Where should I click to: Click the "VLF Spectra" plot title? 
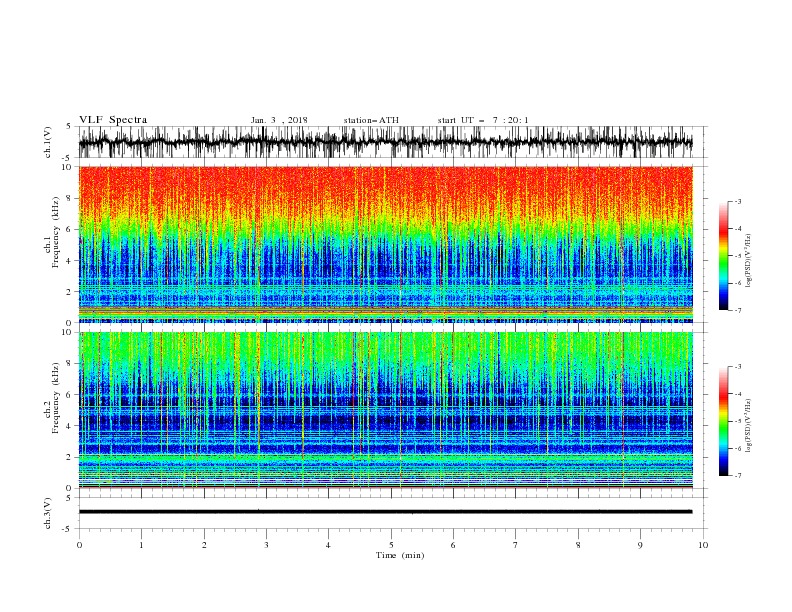[x=113, y=120]
